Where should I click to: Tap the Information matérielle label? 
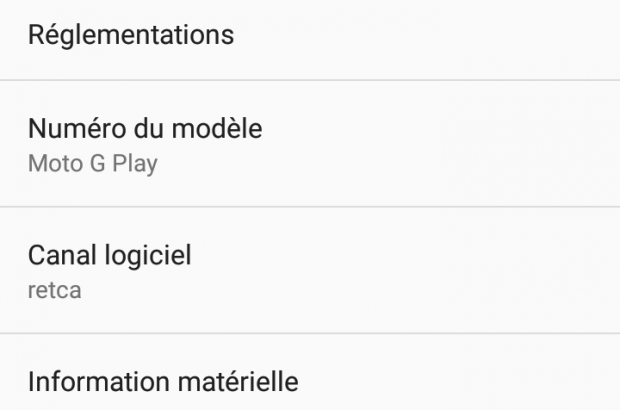pyautogui.click(x=163, y=381)
